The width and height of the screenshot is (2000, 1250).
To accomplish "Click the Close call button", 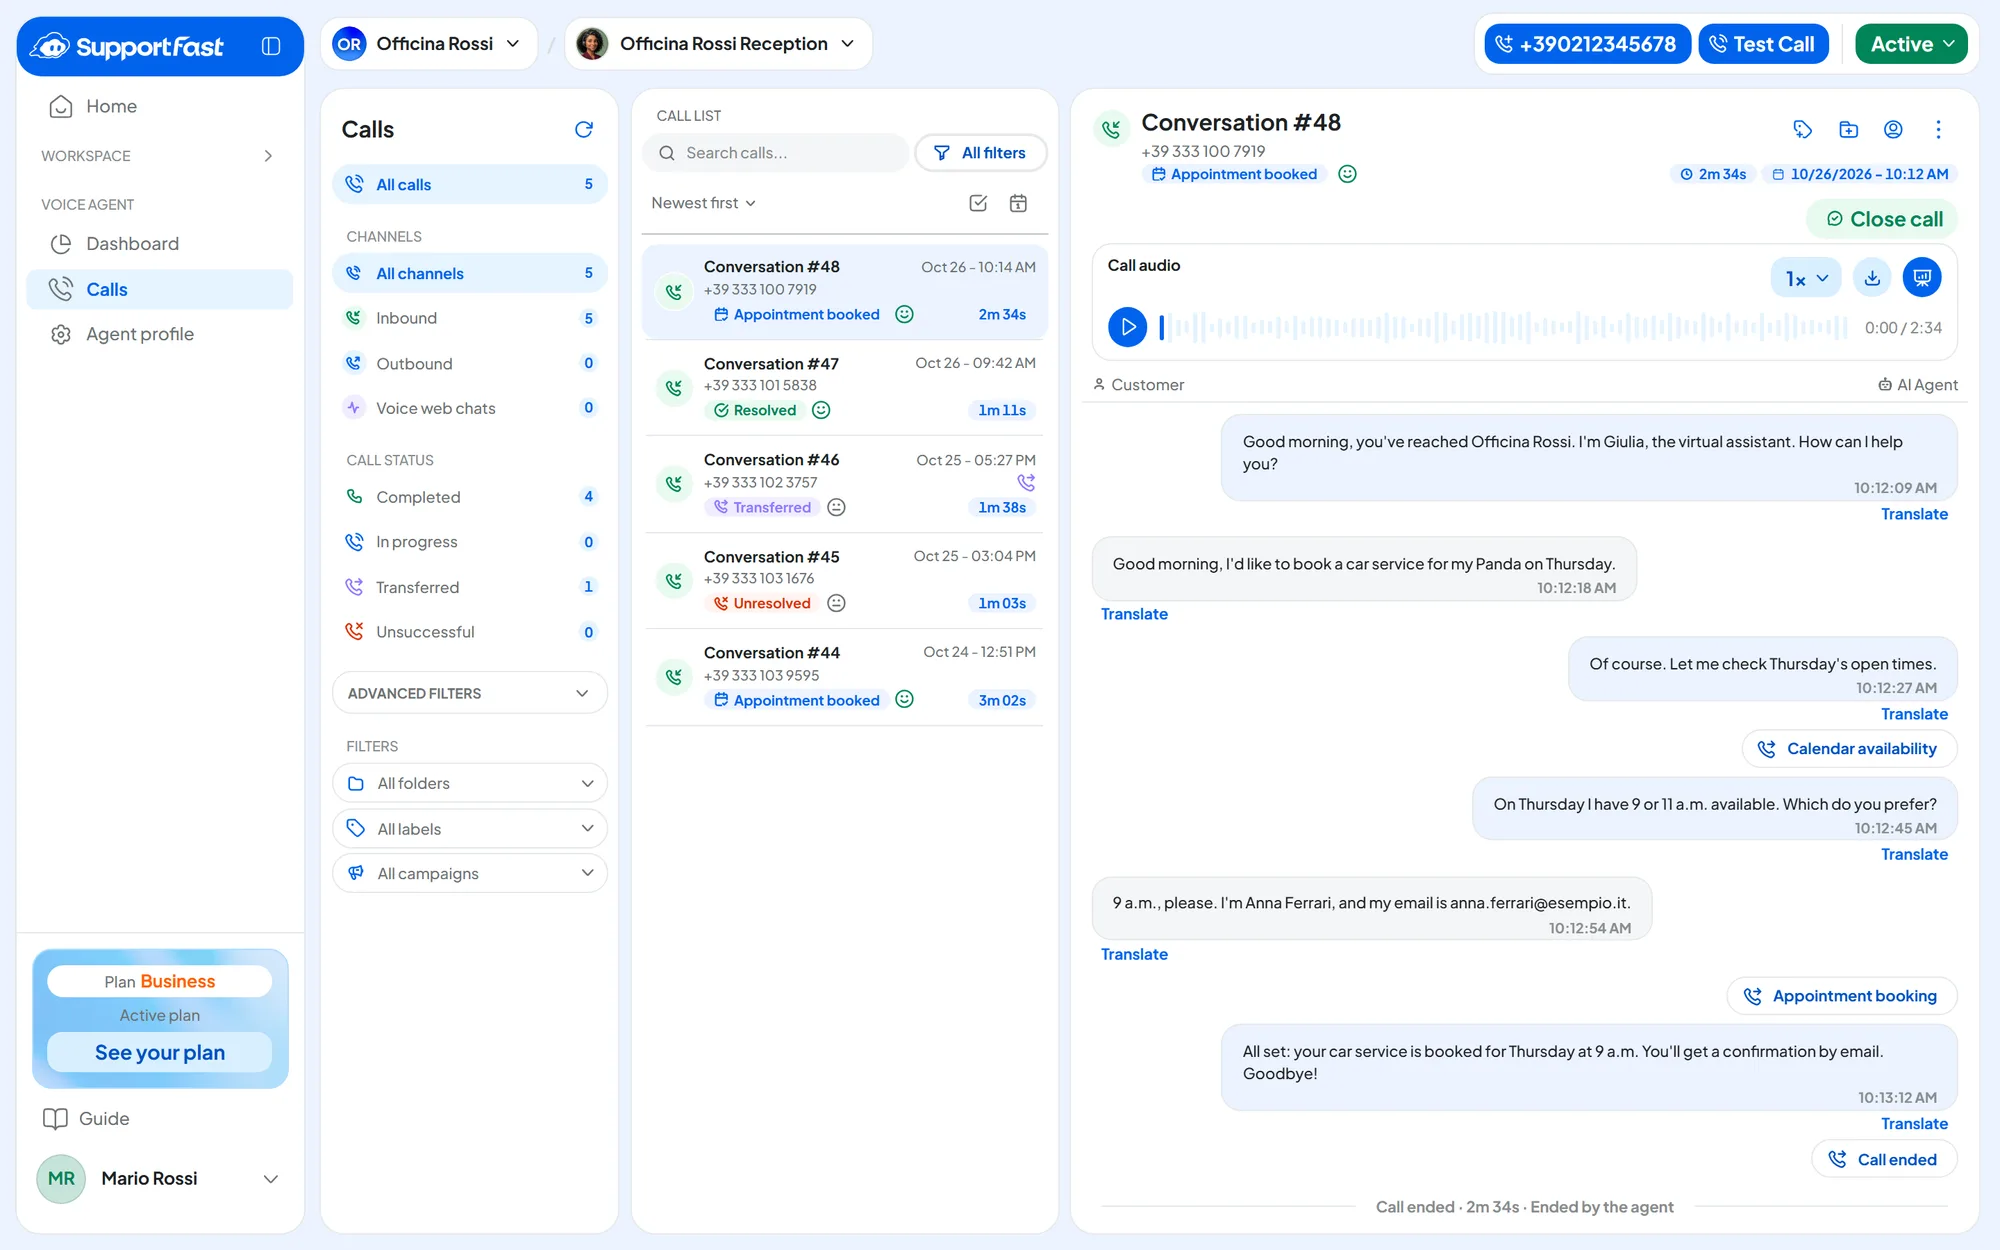I will coord(1883,219).
